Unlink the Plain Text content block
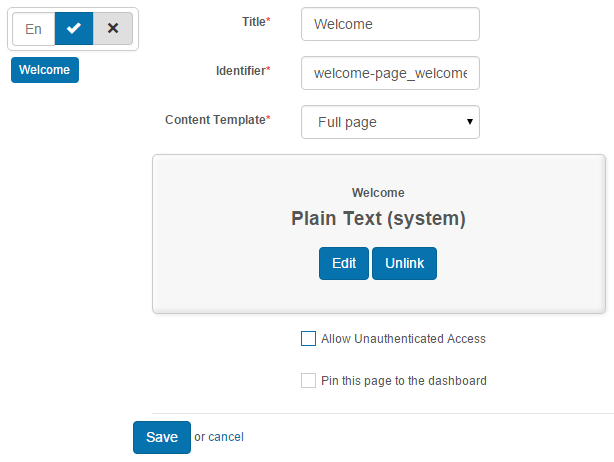This screenshot has width=614, height=462. pos(404,263)
